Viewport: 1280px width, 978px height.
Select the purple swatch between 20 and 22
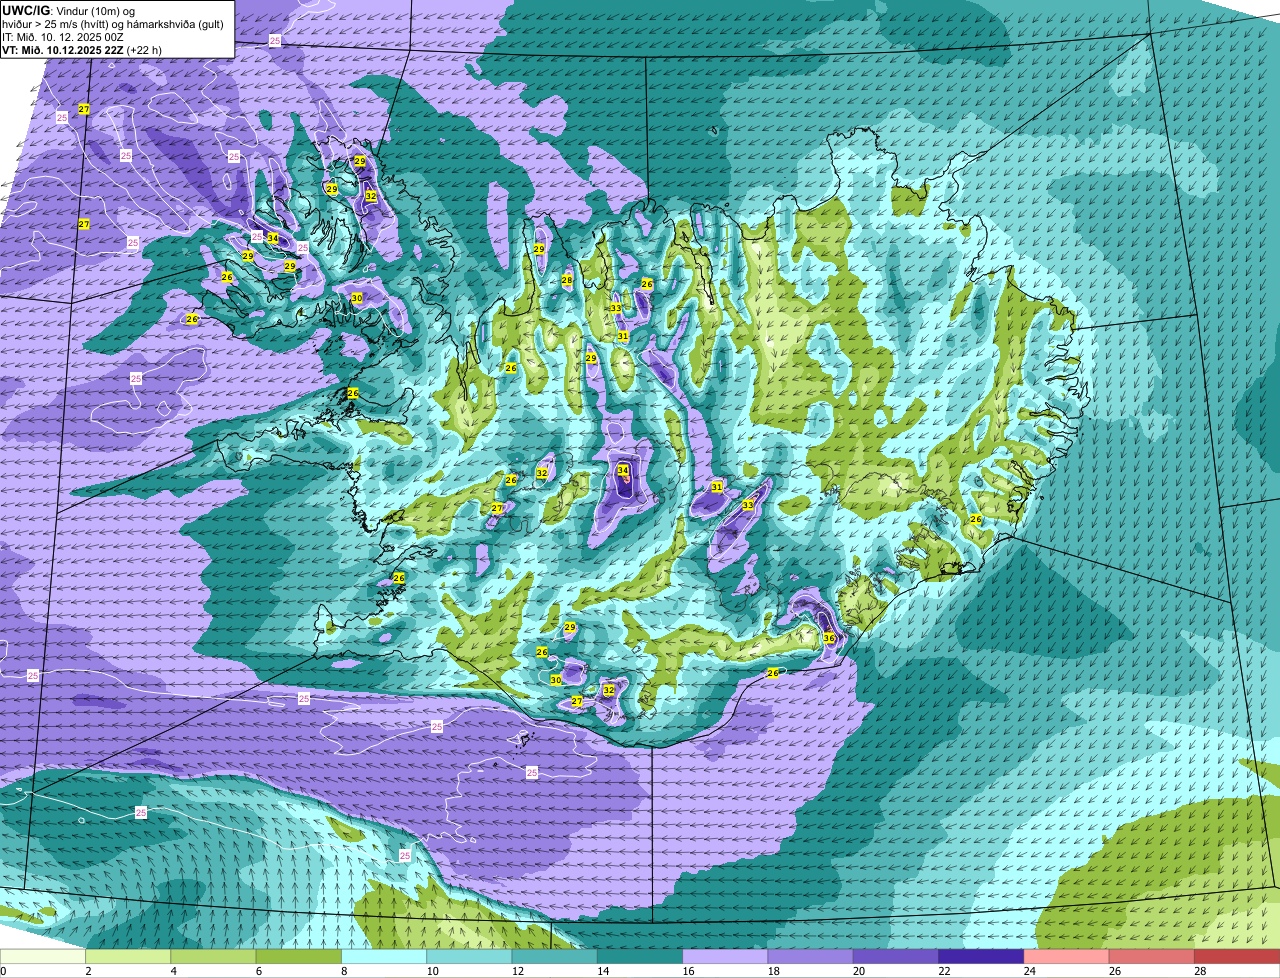896,957
